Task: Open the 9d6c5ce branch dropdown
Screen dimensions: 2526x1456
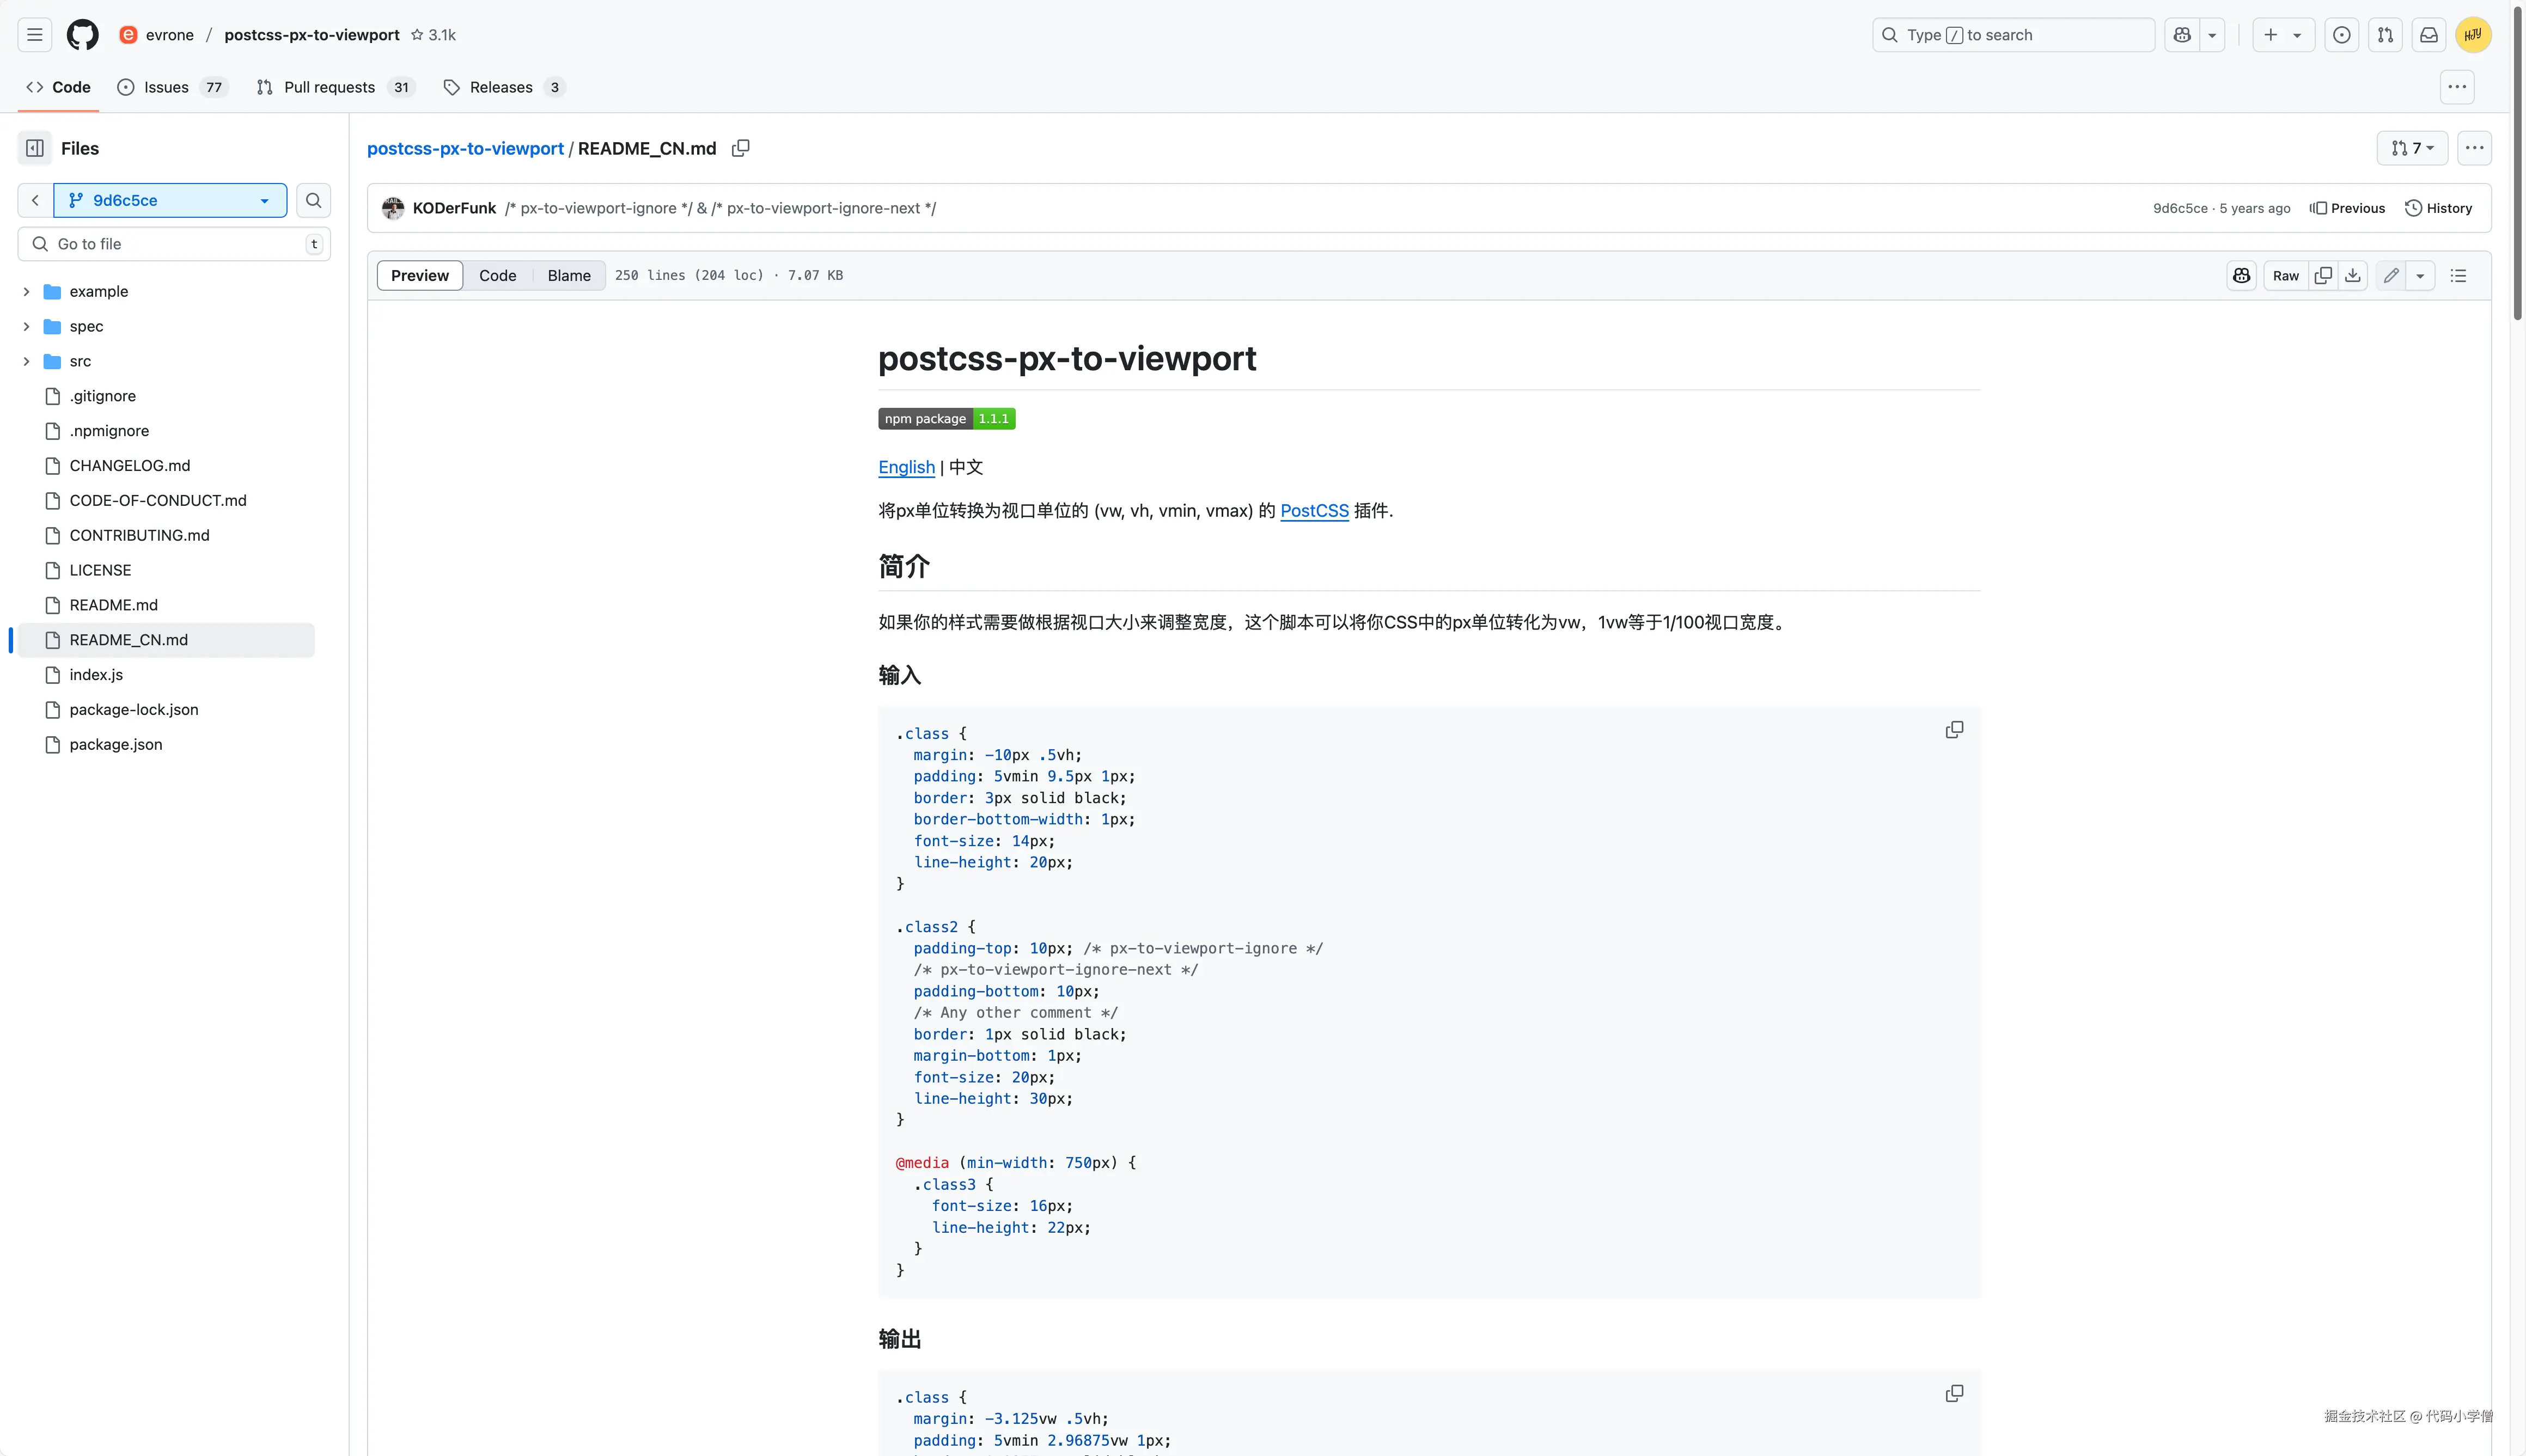Action: (170, 200)
